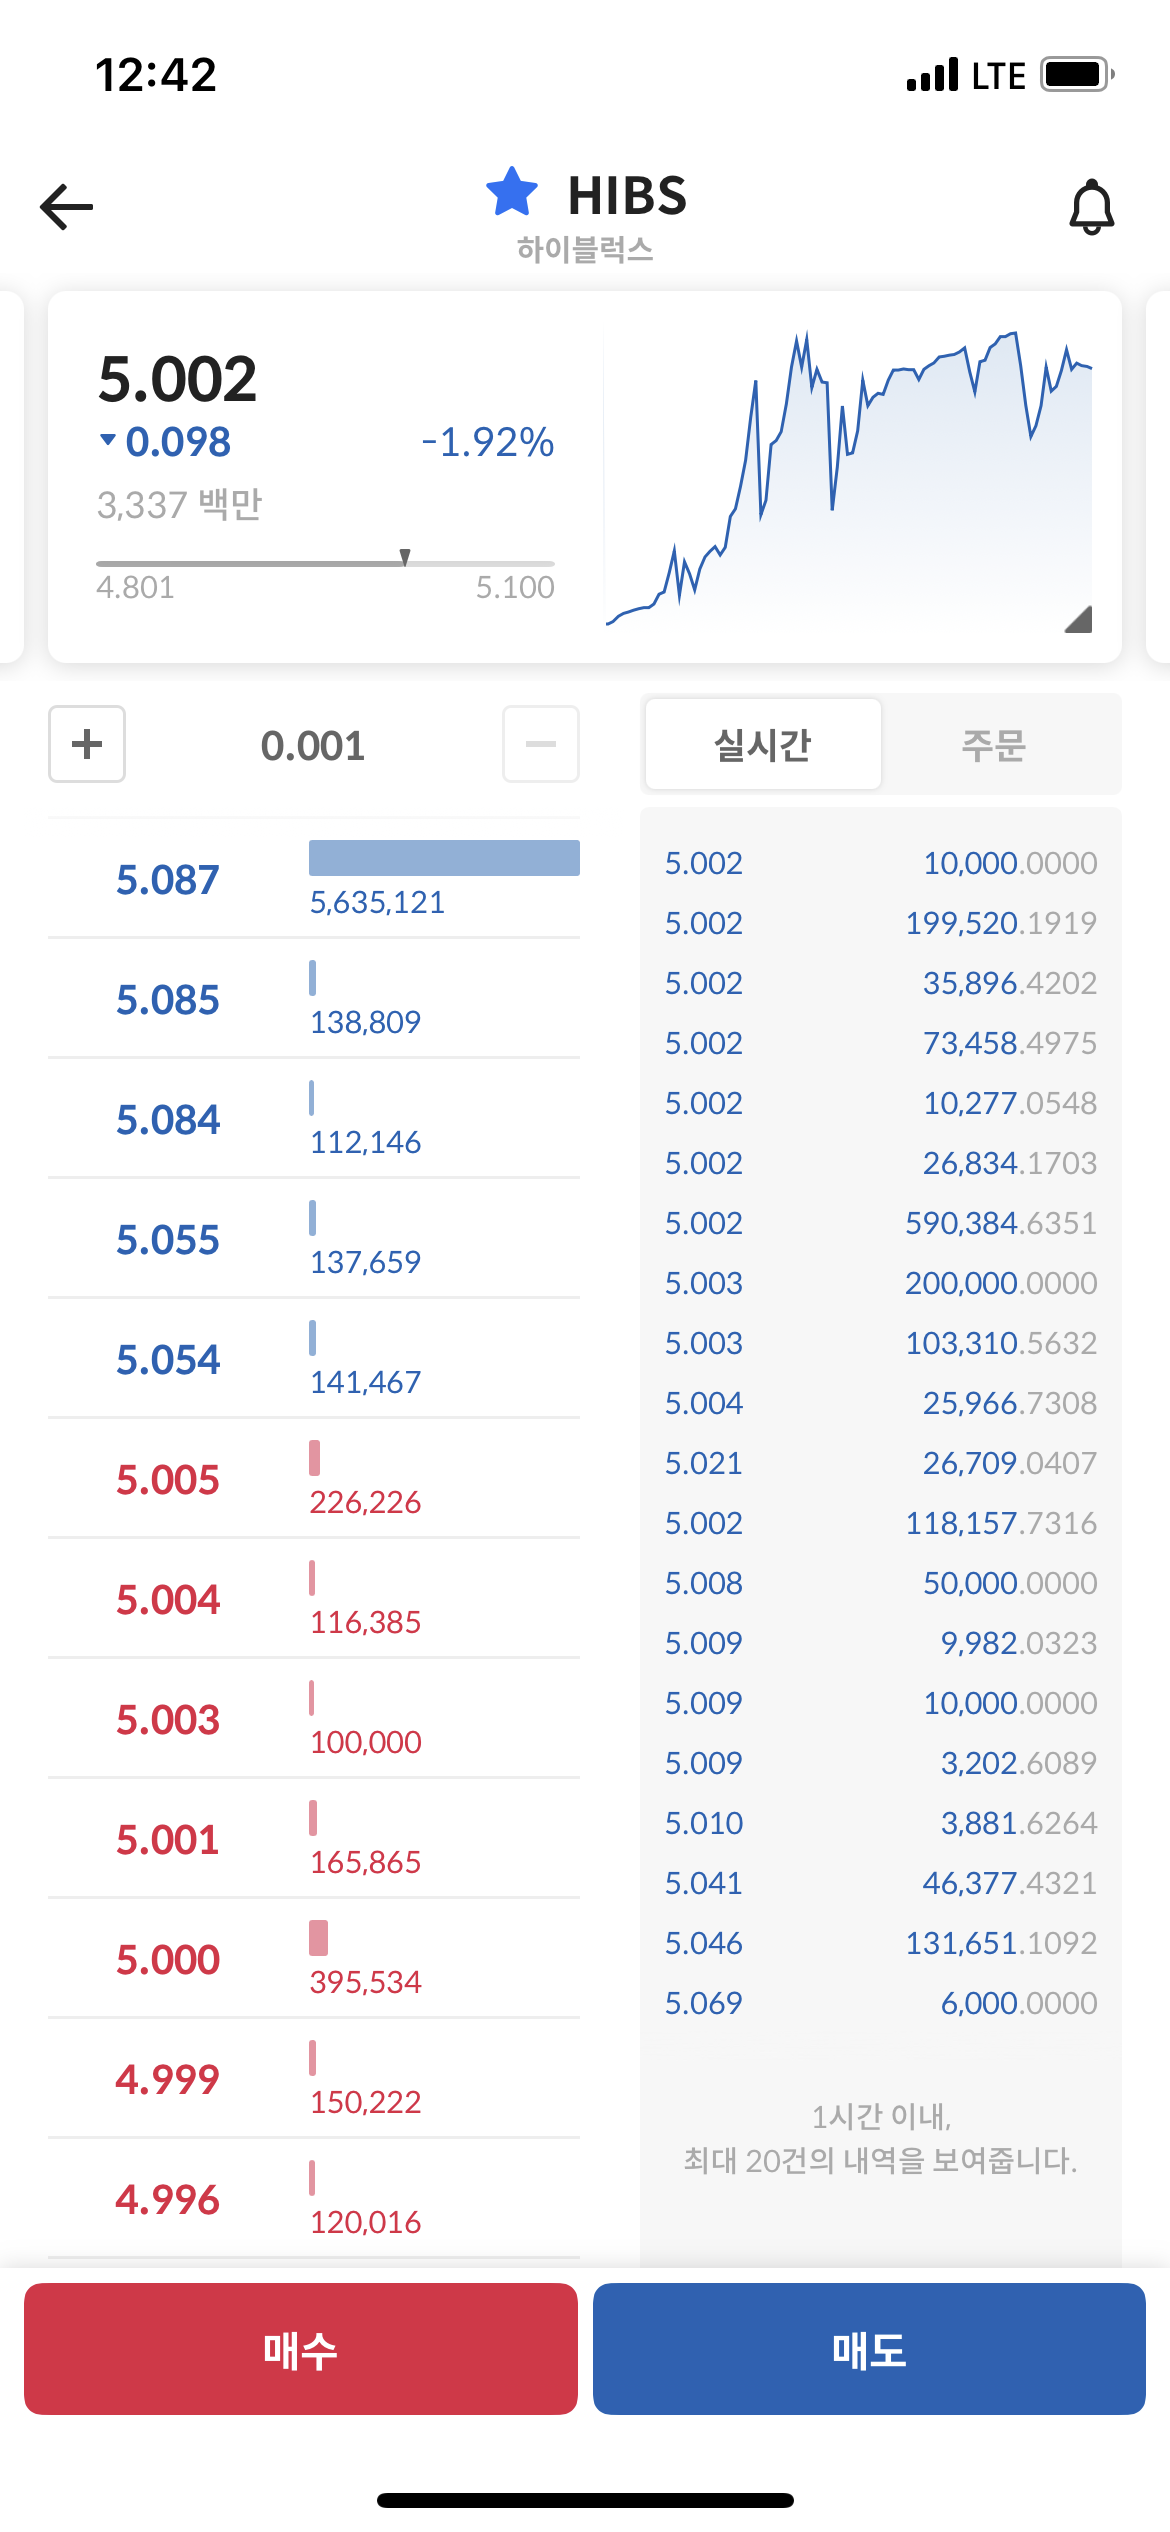
Task: Tap the back arrow icon
Action: coord(66,207)
